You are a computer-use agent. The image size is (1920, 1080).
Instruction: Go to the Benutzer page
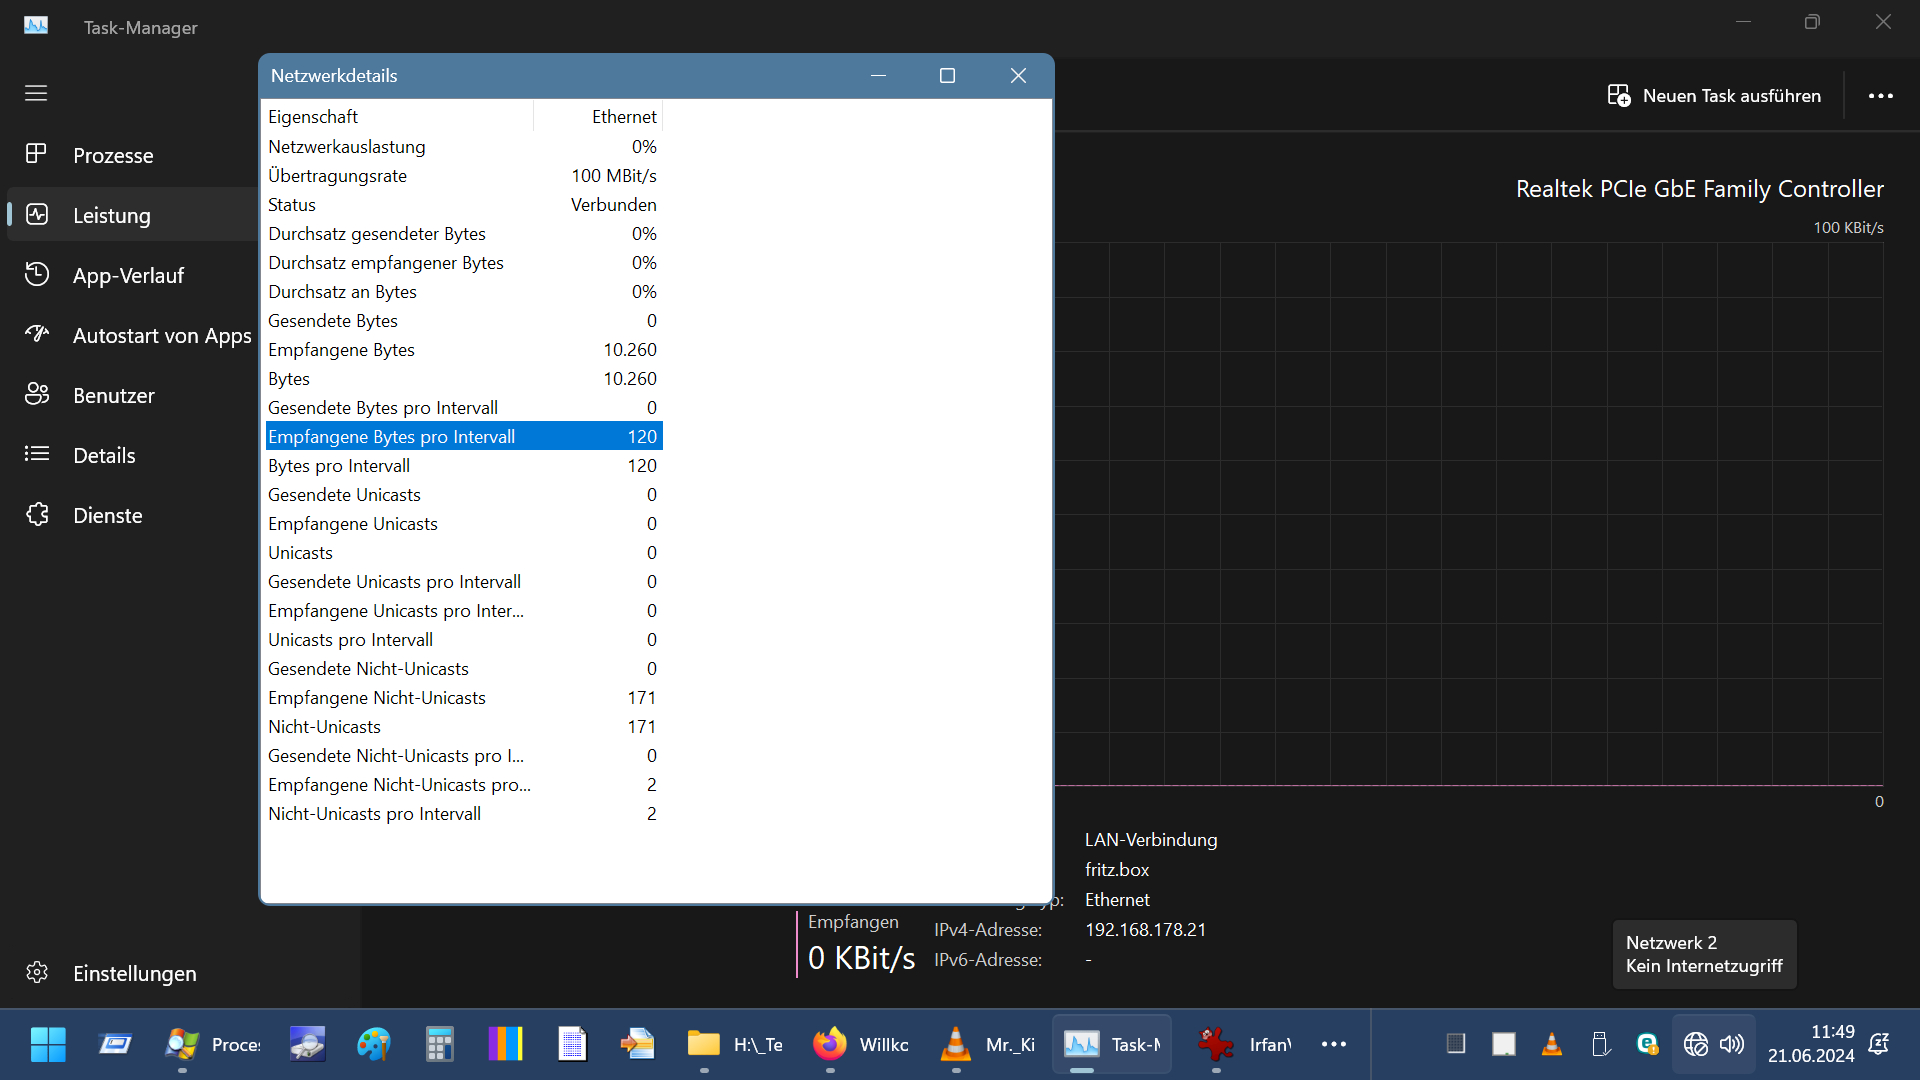pos(113,396)
